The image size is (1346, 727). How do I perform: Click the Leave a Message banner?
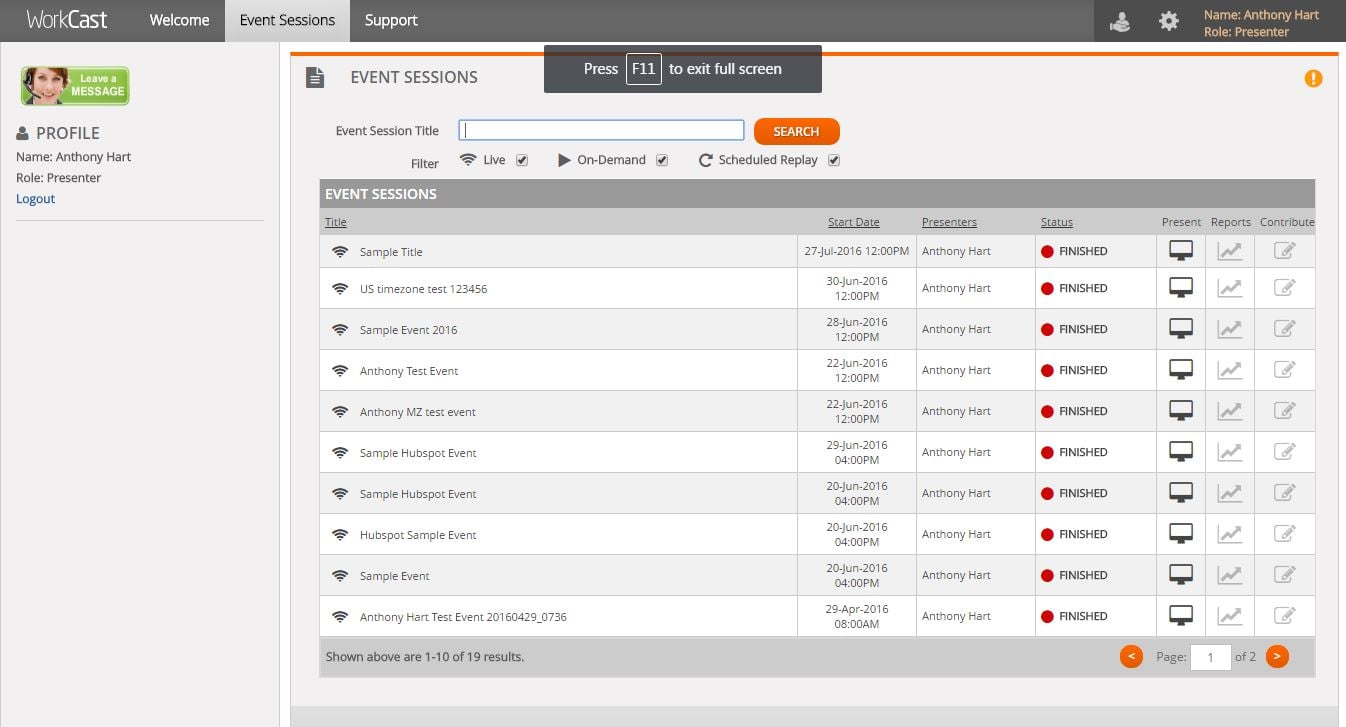[75, 86]
